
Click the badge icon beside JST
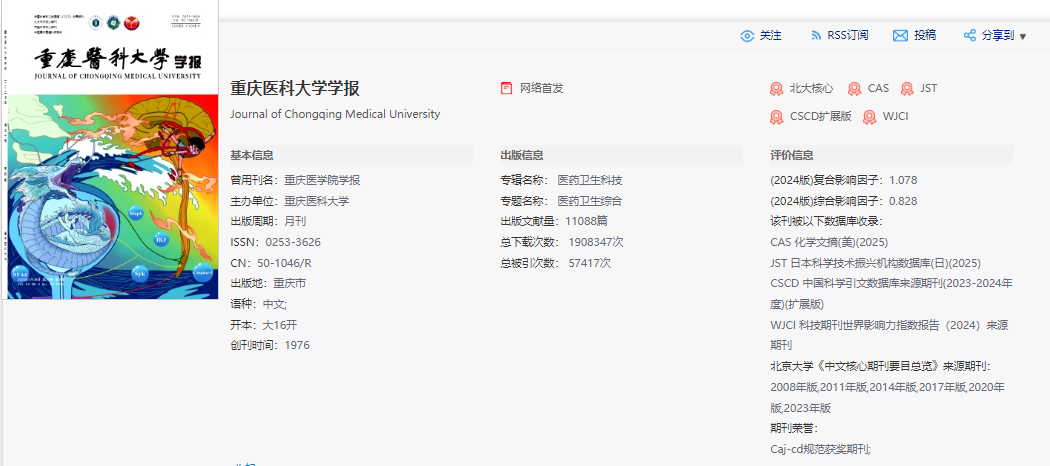click(907, 88)
